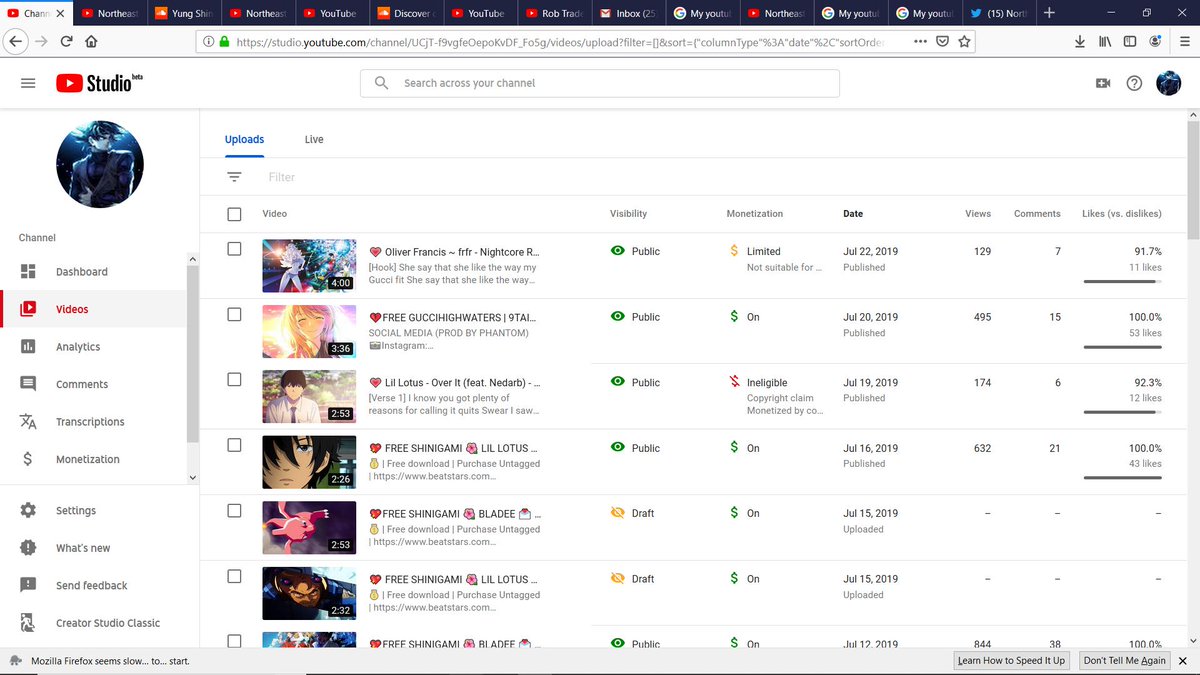Select the Lil Lotus Over It checkbox
This screenshot has width=1200, height=675.
(x=234, y=379)
